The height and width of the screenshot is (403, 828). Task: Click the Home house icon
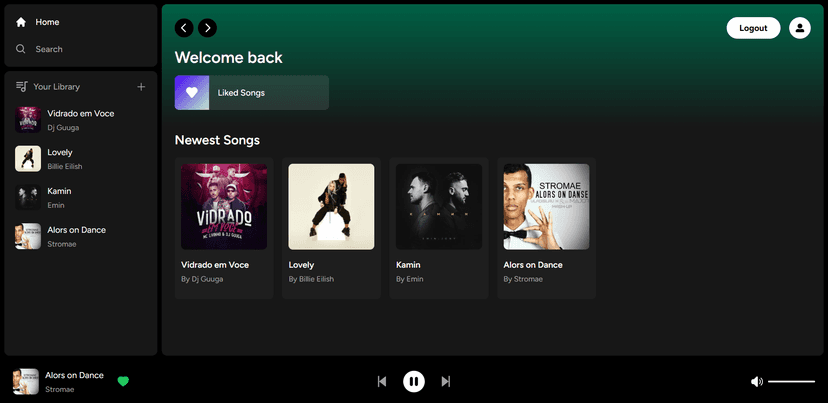pos(21,22)
